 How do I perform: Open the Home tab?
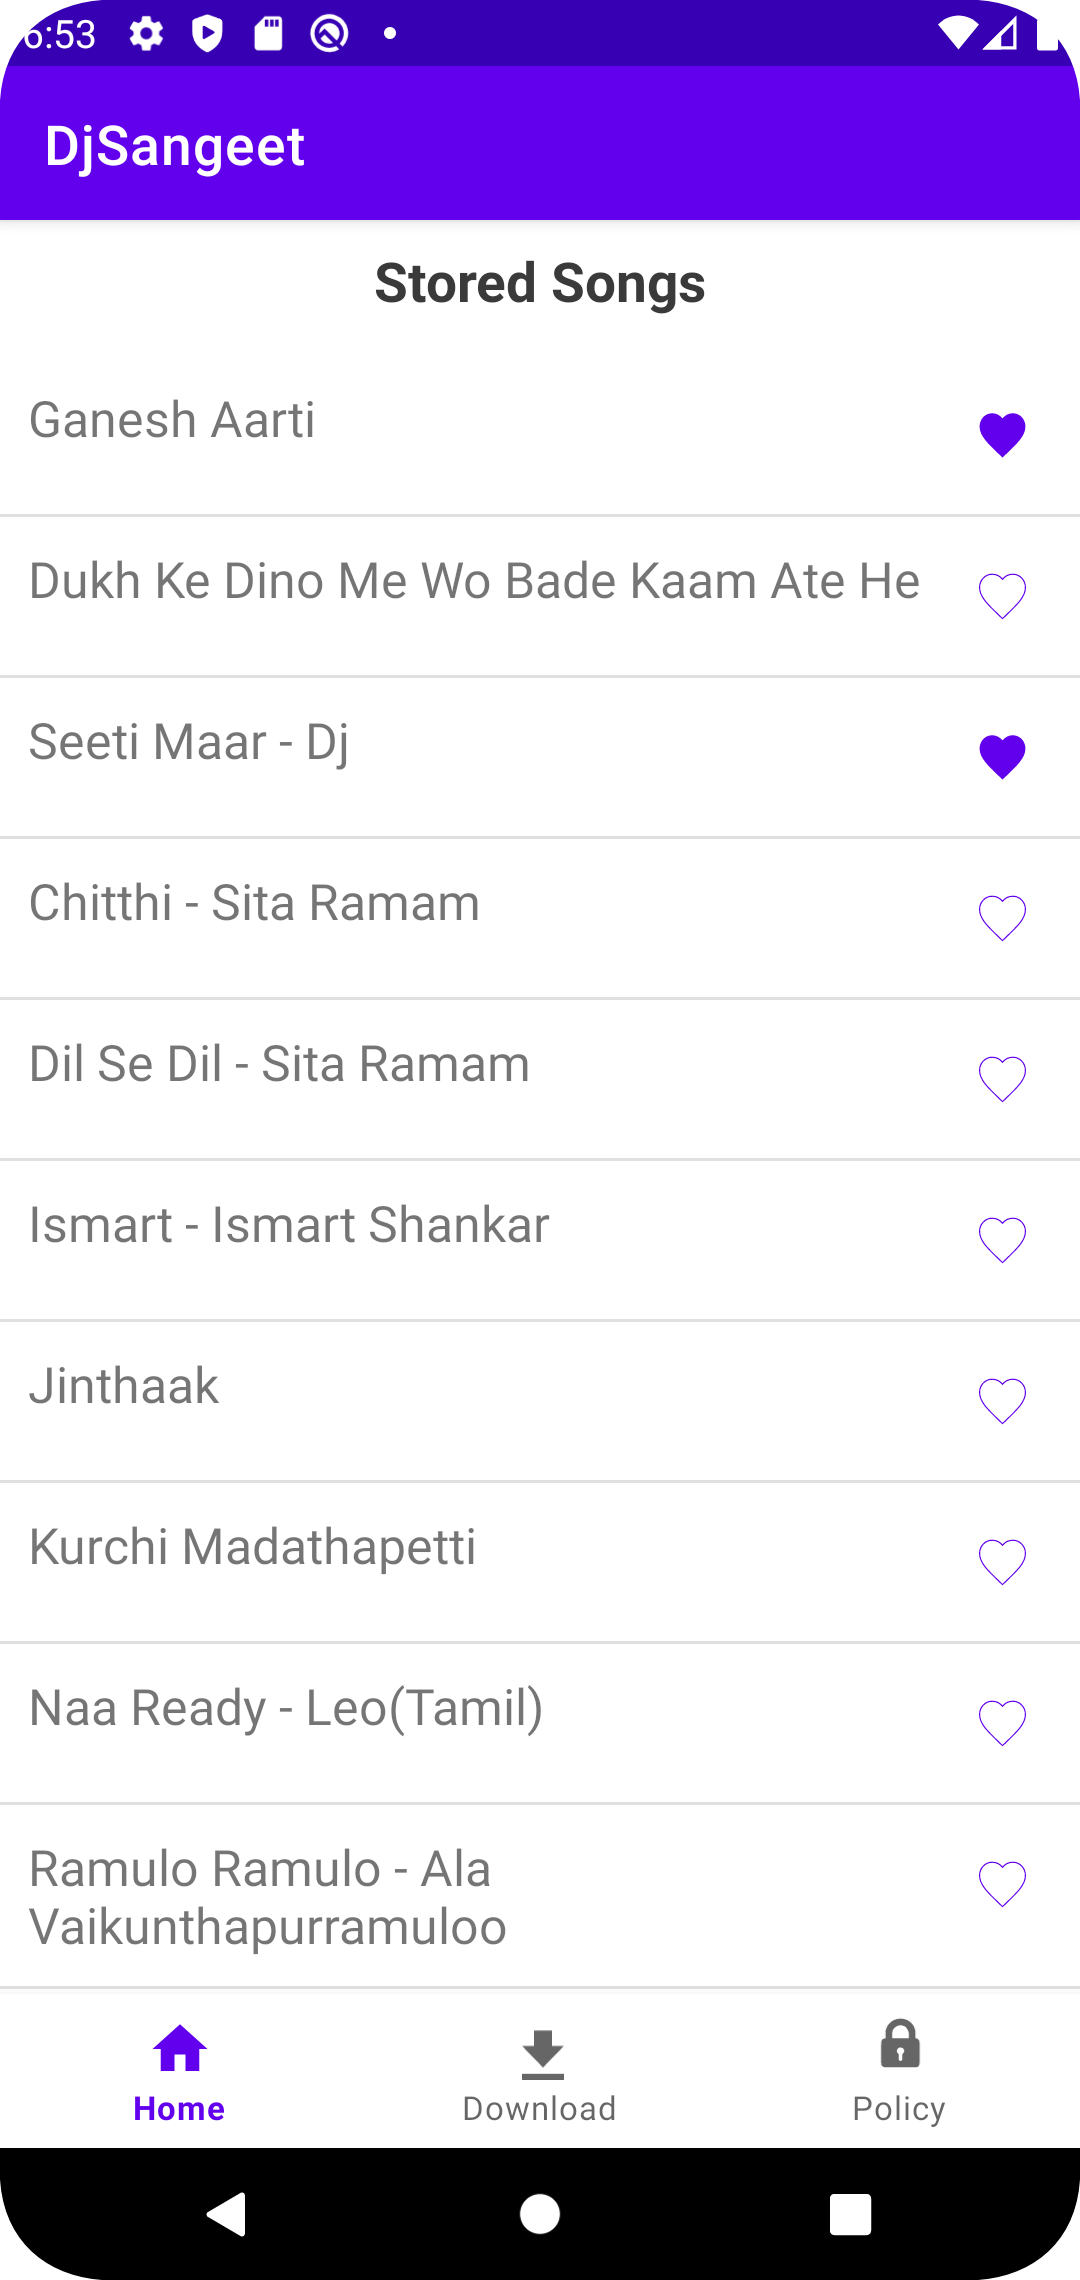(180, 2072)
